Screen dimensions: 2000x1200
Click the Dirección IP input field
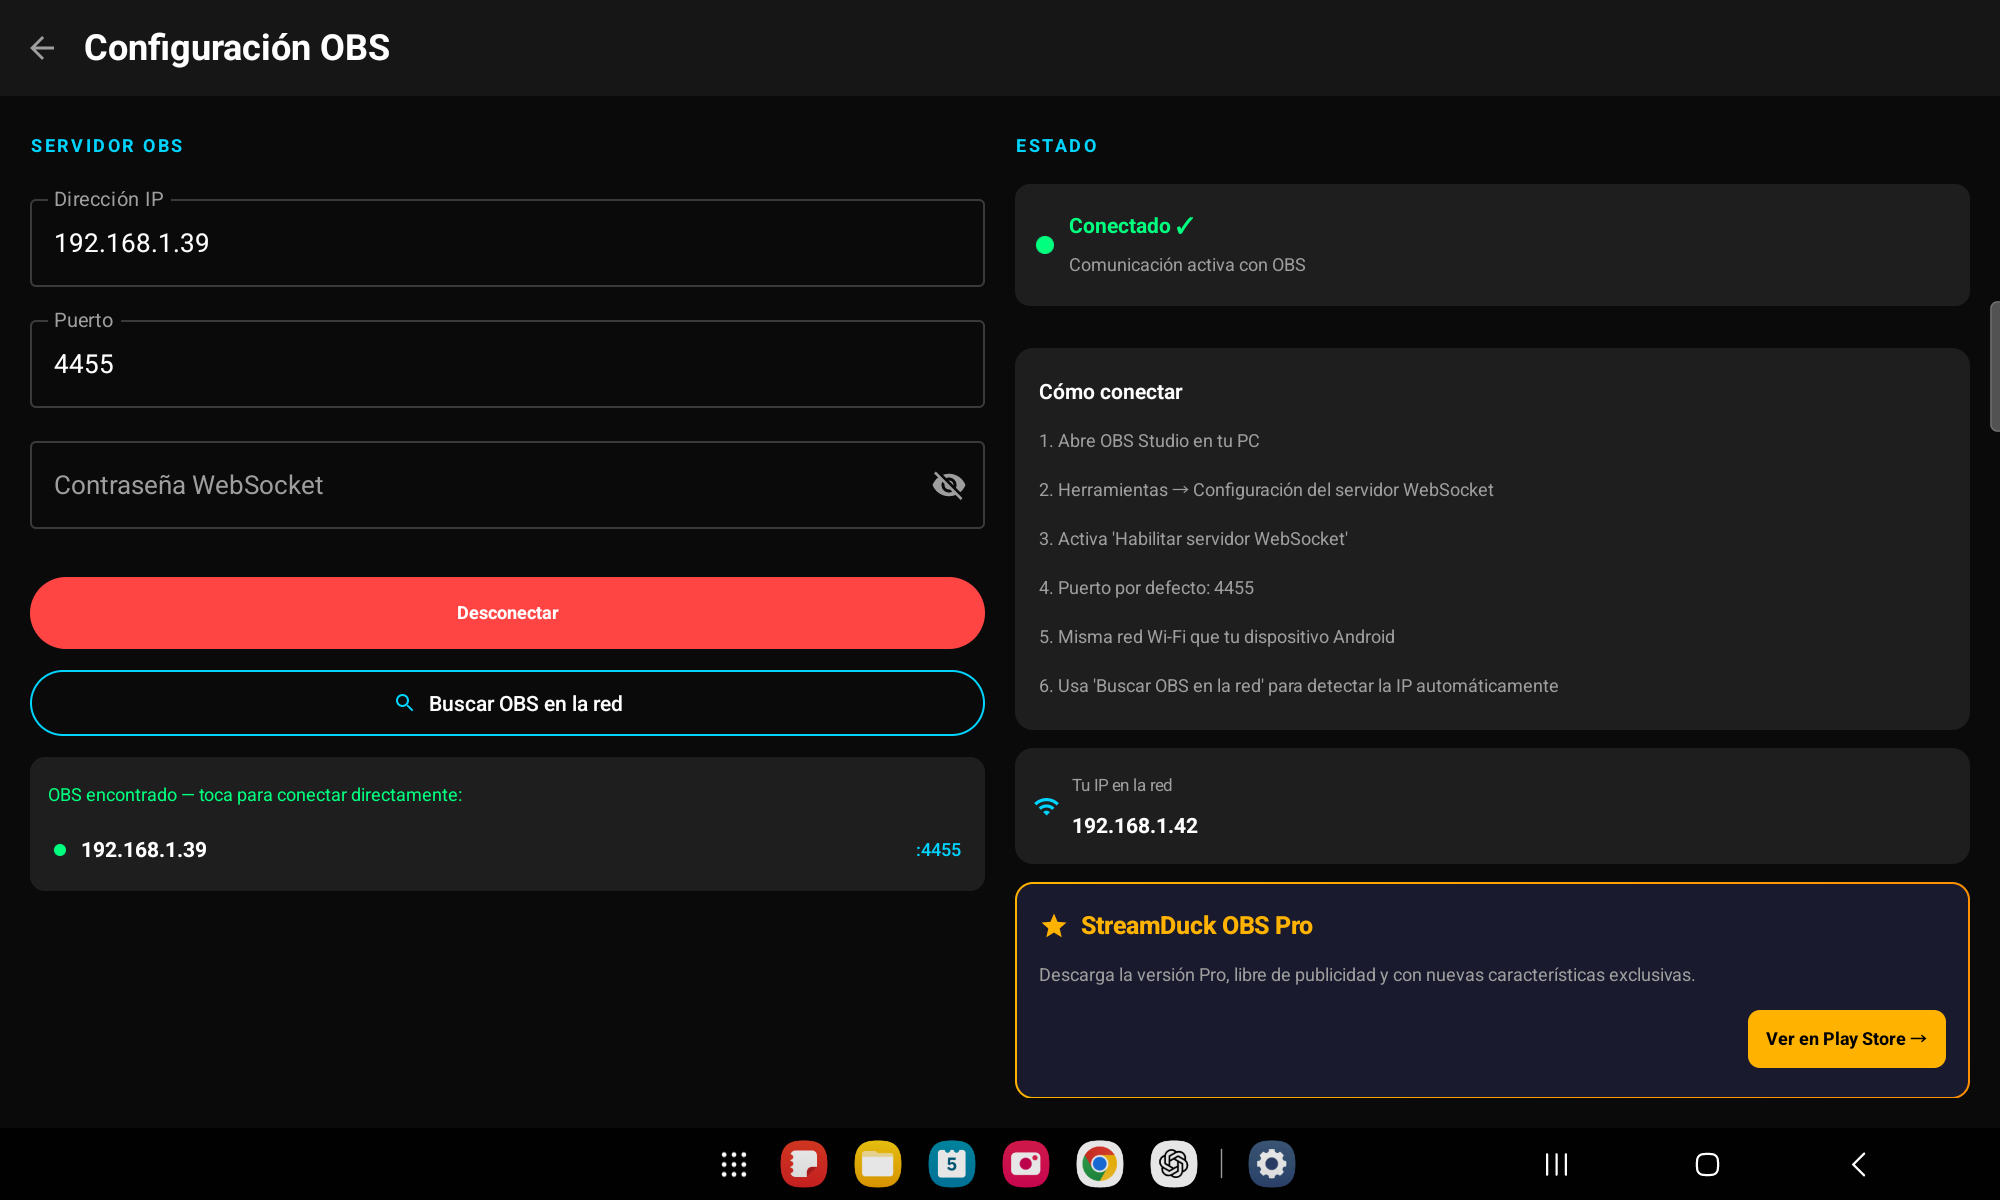click(507, 243)
